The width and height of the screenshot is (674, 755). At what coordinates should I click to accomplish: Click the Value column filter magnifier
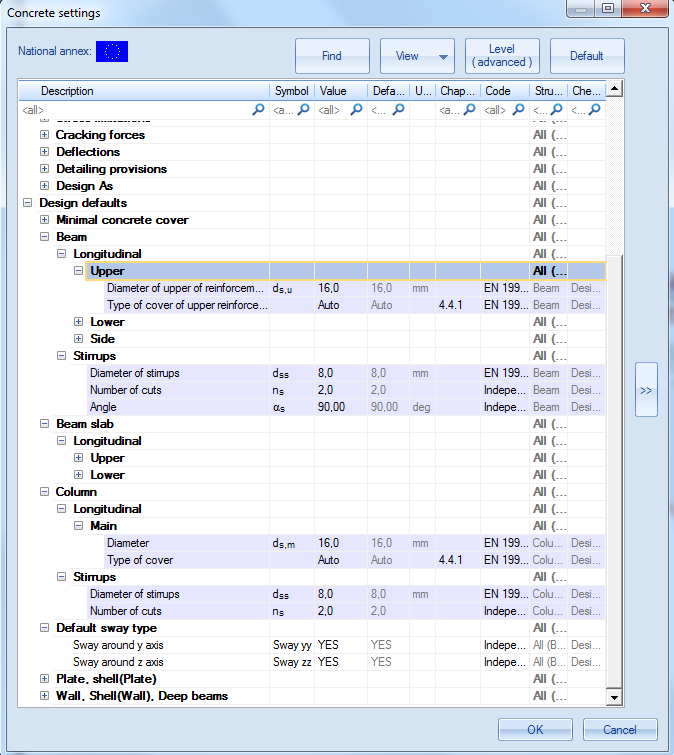356,110
